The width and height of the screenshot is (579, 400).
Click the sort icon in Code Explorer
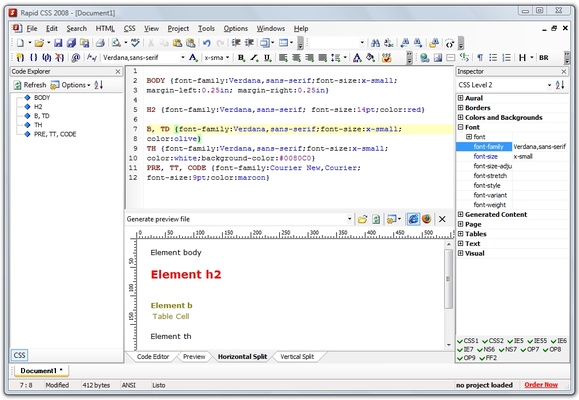98,85
